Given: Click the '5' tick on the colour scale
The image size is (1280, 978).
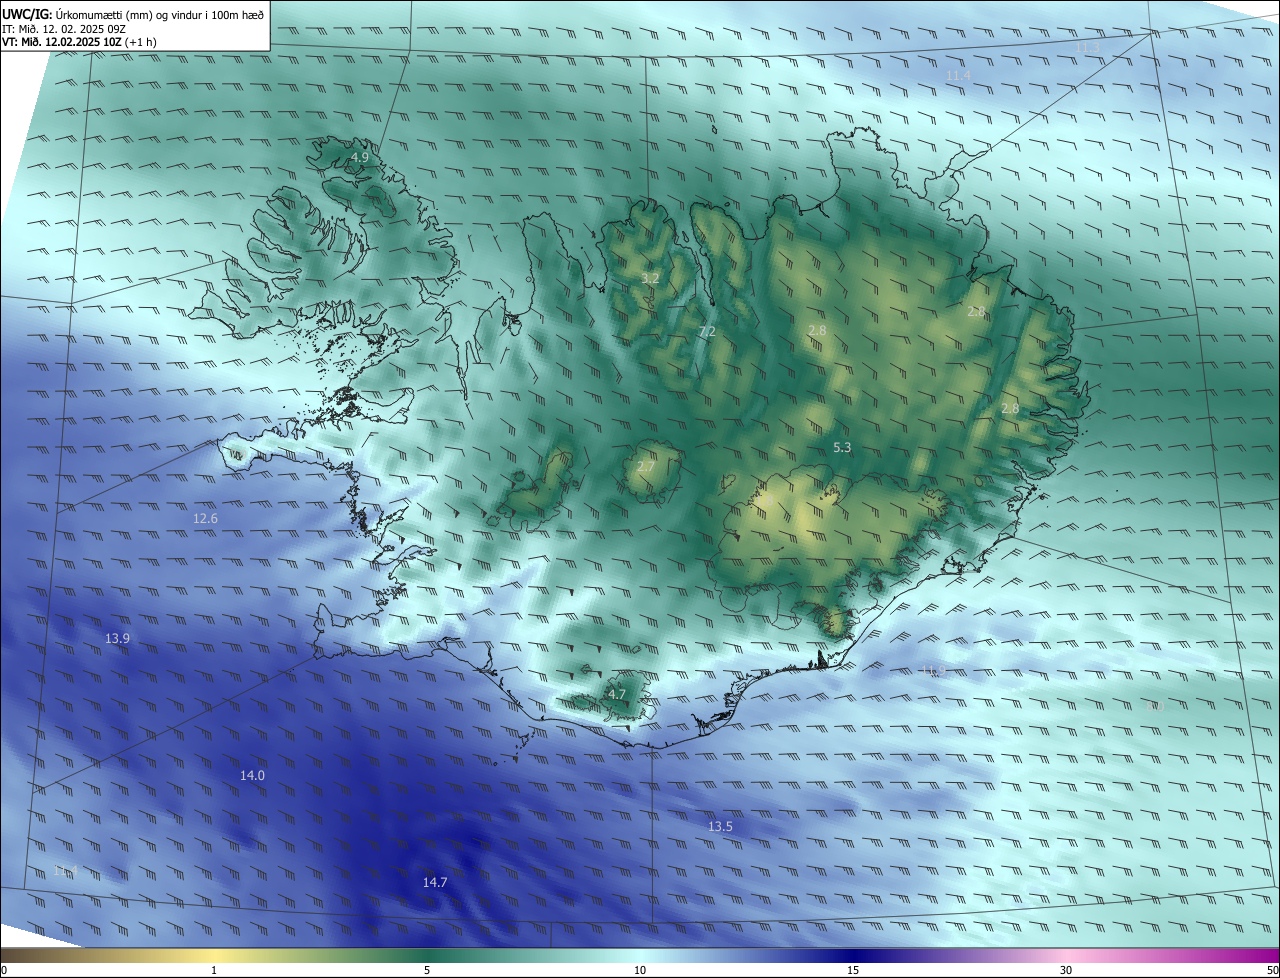Looking at the screenshot, I should (427, 970).
